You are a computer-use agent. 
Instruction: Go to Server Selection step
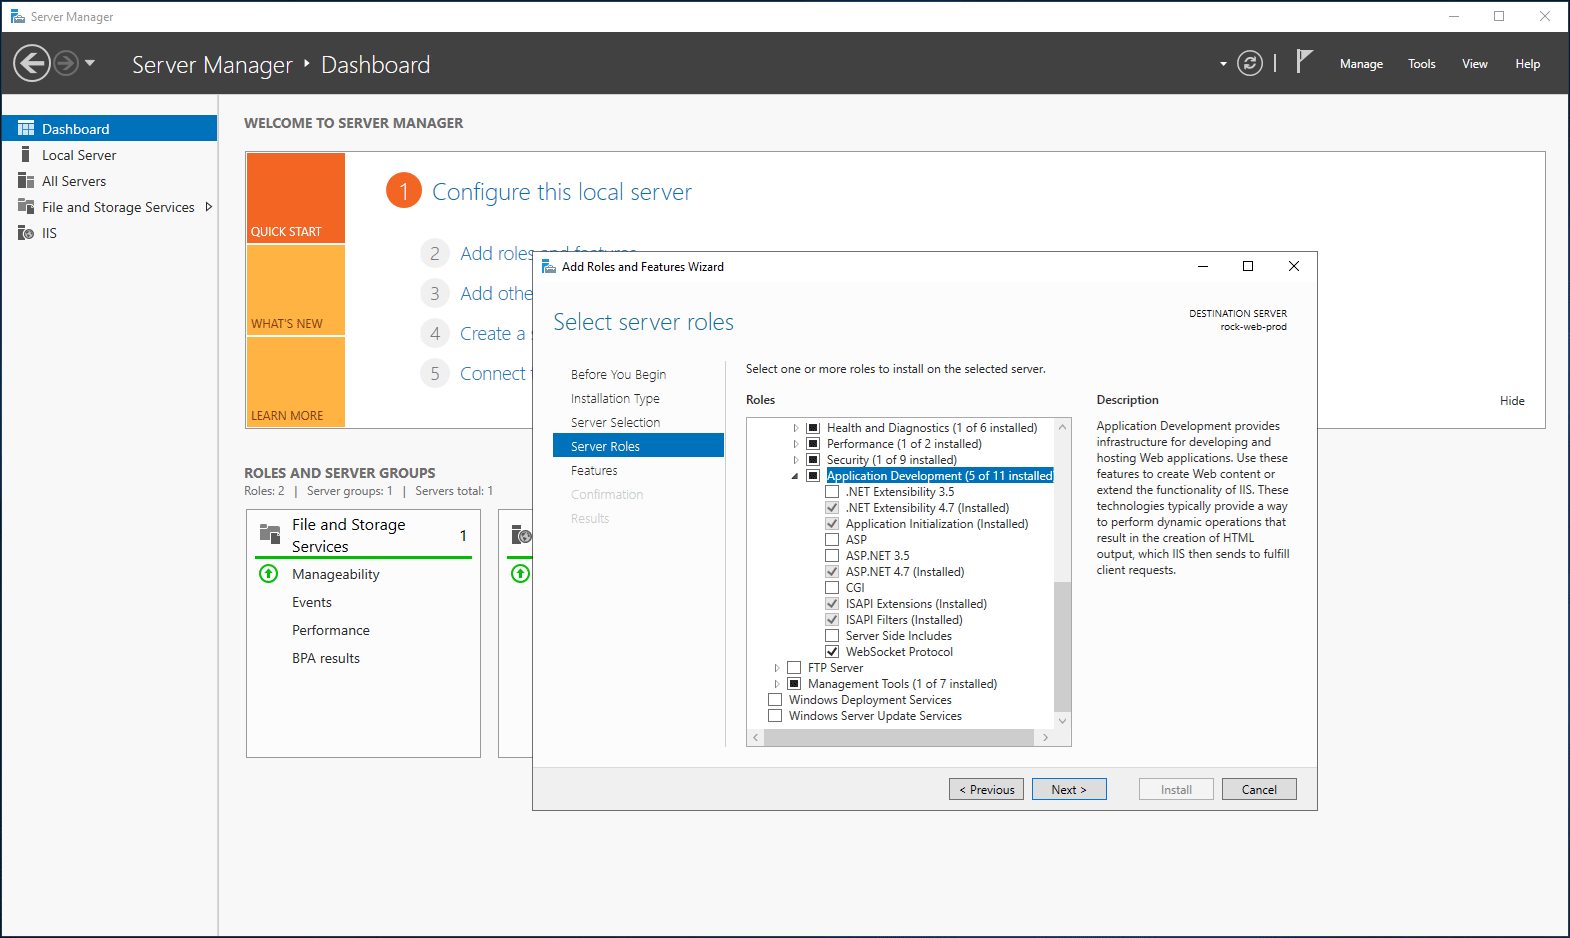point(615,423)
